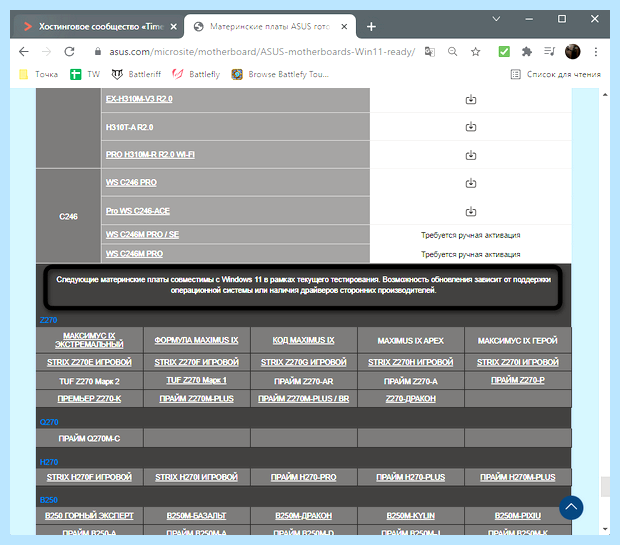Click the zoom magnifier icon in address bar
Image resolution: width=620 pixels, height=545 pixels.
(x=452, y=51)
